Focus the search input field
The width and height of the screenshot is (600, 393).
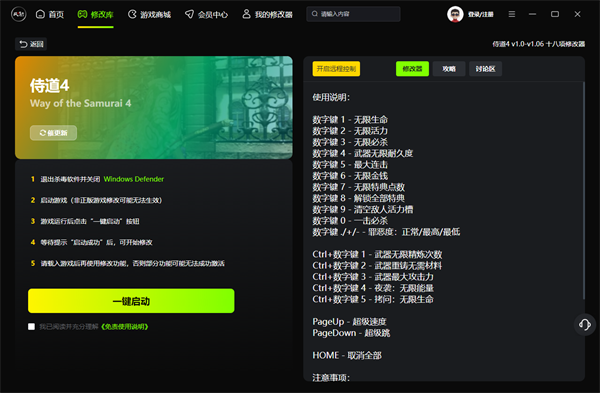pyautogui.click(x=353, y=14)
